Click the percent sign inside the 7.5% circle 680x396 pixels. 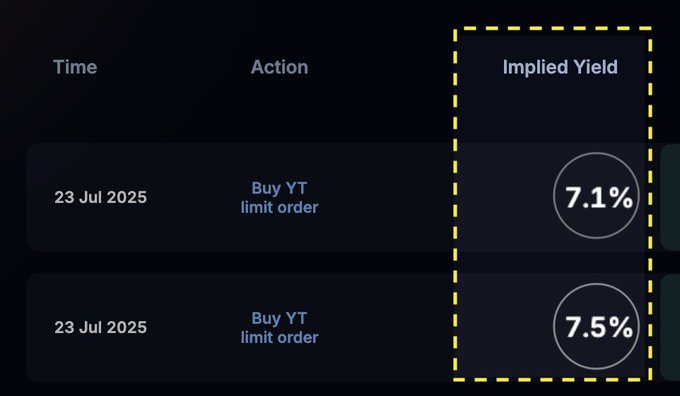pos(621,327)
